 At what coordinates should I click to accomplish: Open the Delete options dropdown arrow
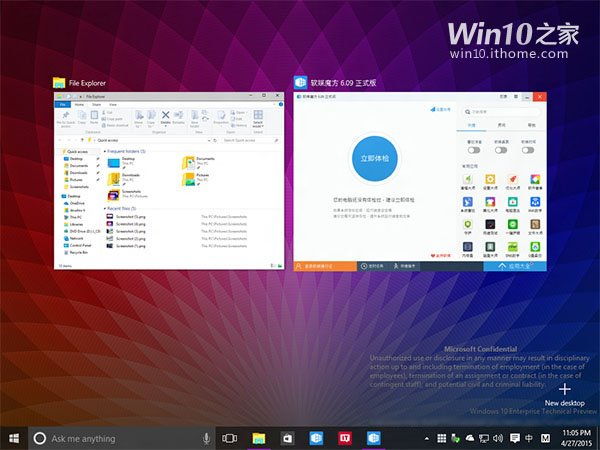click(x=165, y=126)
